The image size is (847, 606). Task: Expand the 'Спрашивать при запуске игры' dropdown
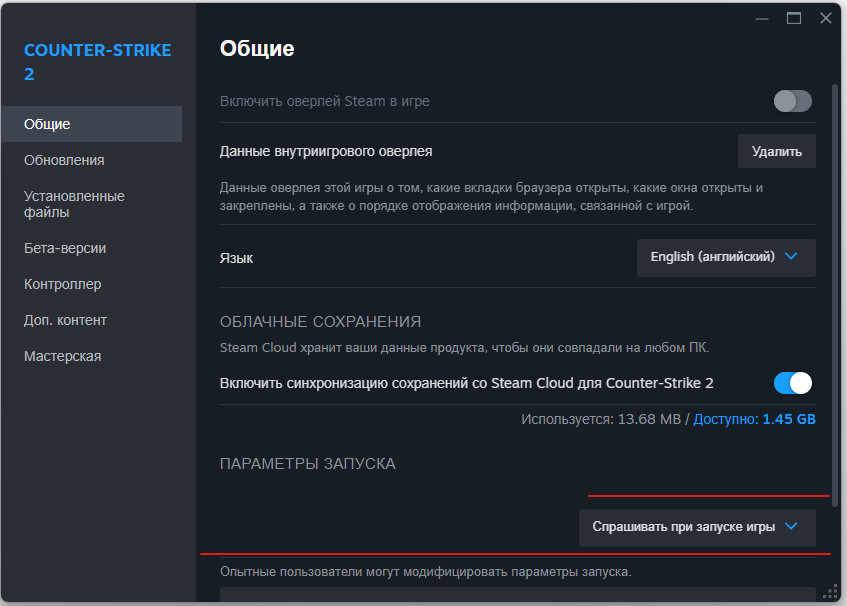(x=696, y=527)
